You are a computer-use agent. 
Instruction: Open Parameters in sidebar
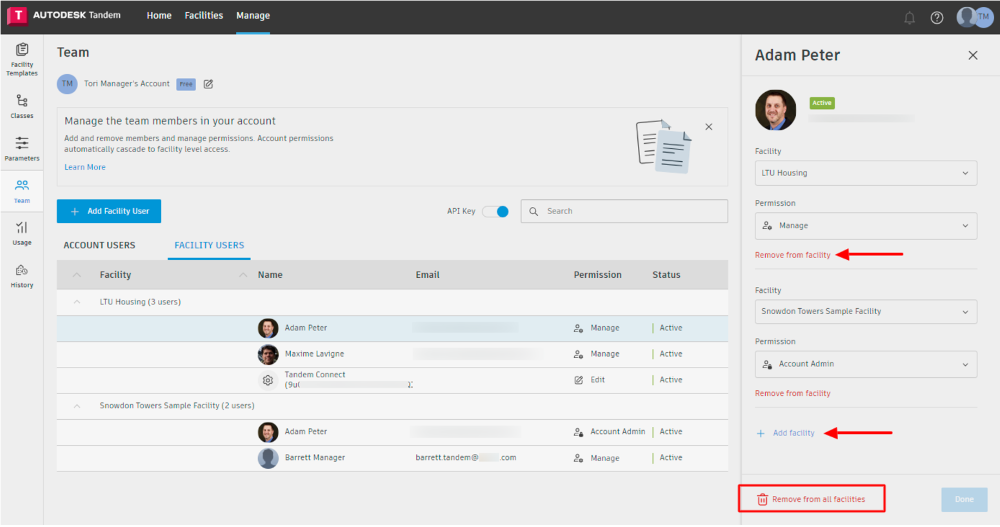[x=22, y=148]
